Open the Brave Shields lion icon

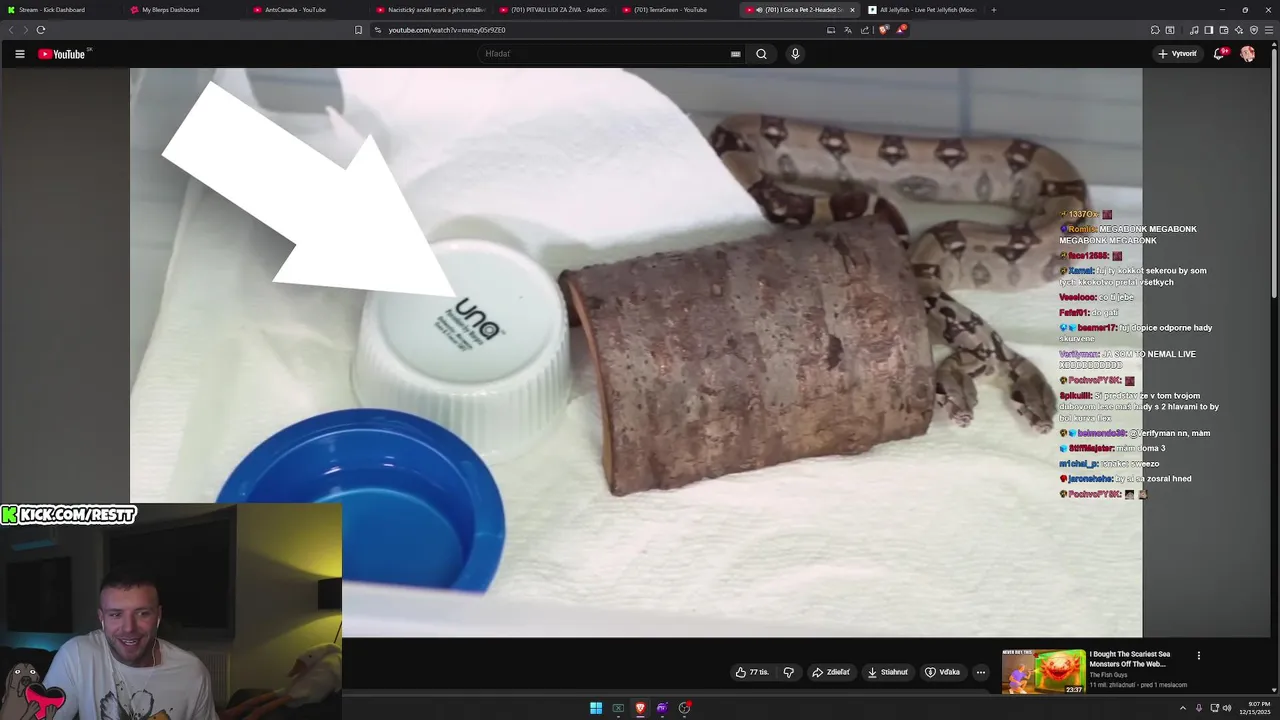pyautogui.click(x=884, y=30)
